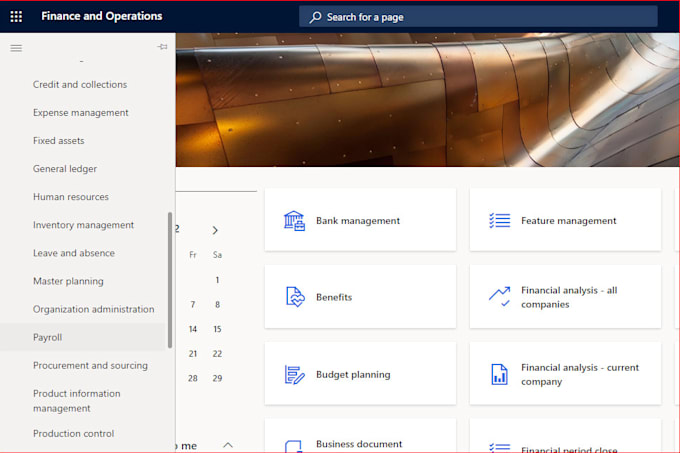
Task: Click the Bank management tile icon
Action: 294,221
